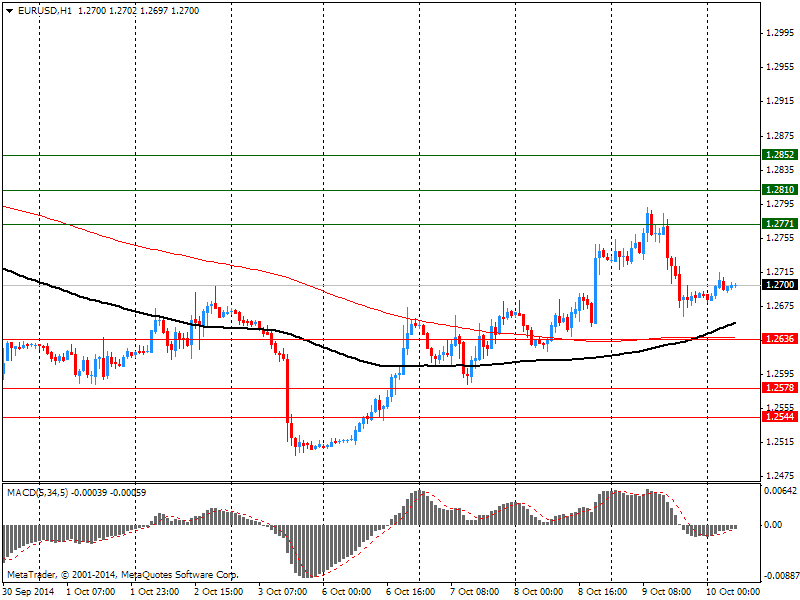Click the 30 Sep 2014 time axis label
Viewport: 800px width, 600px height.
(x=28, y=592)
